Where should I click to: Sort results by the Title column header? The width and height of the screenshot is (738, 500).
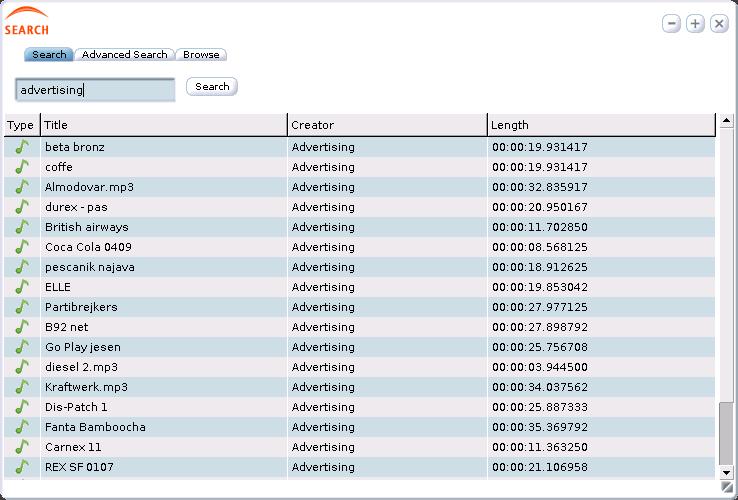[164, 125]
